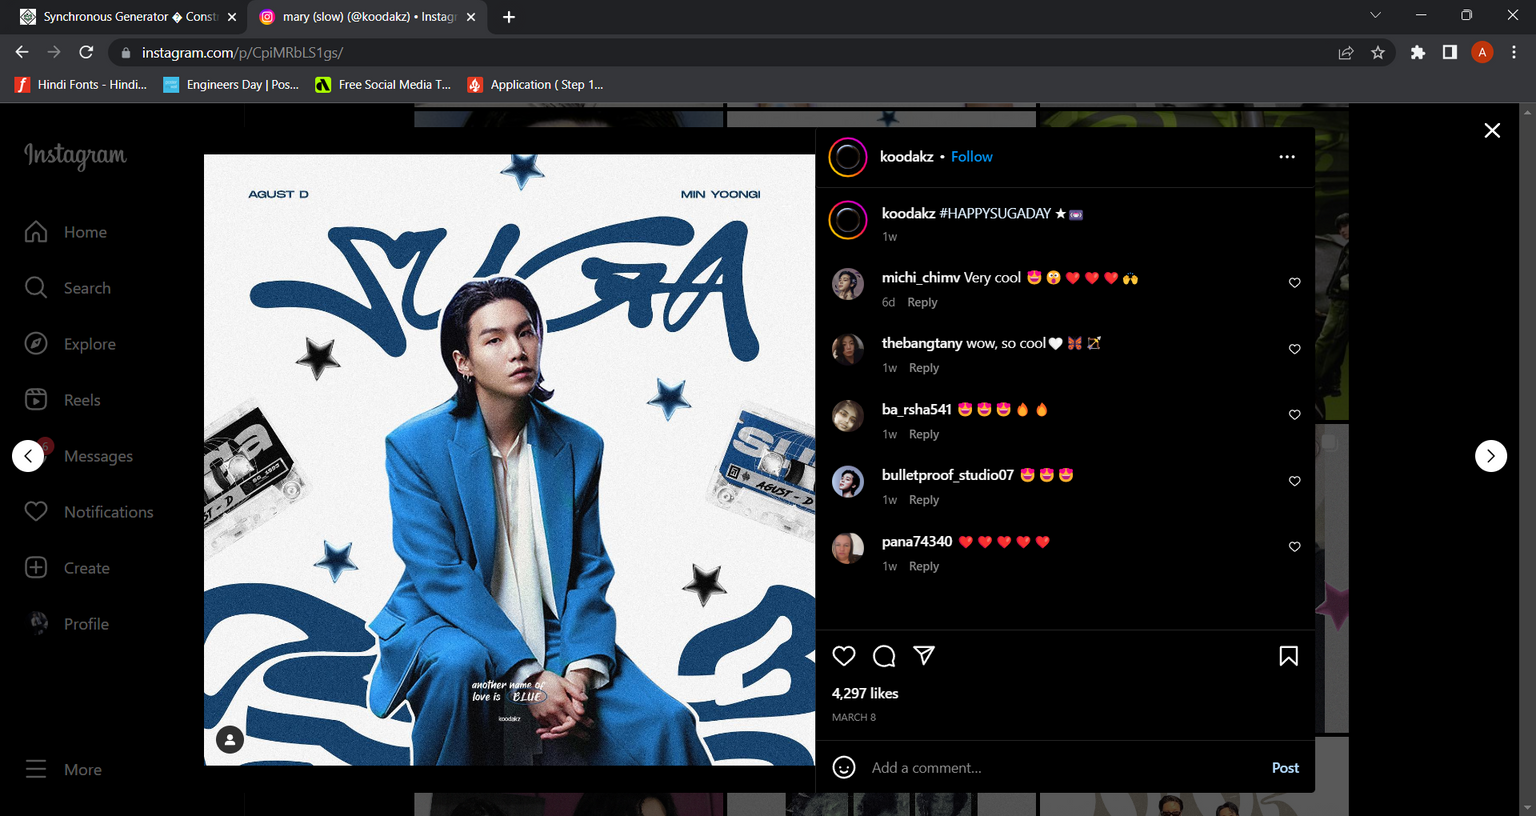
Task: Click the #HAPPYSUGADAY hashtag
Action: point(995,214)
